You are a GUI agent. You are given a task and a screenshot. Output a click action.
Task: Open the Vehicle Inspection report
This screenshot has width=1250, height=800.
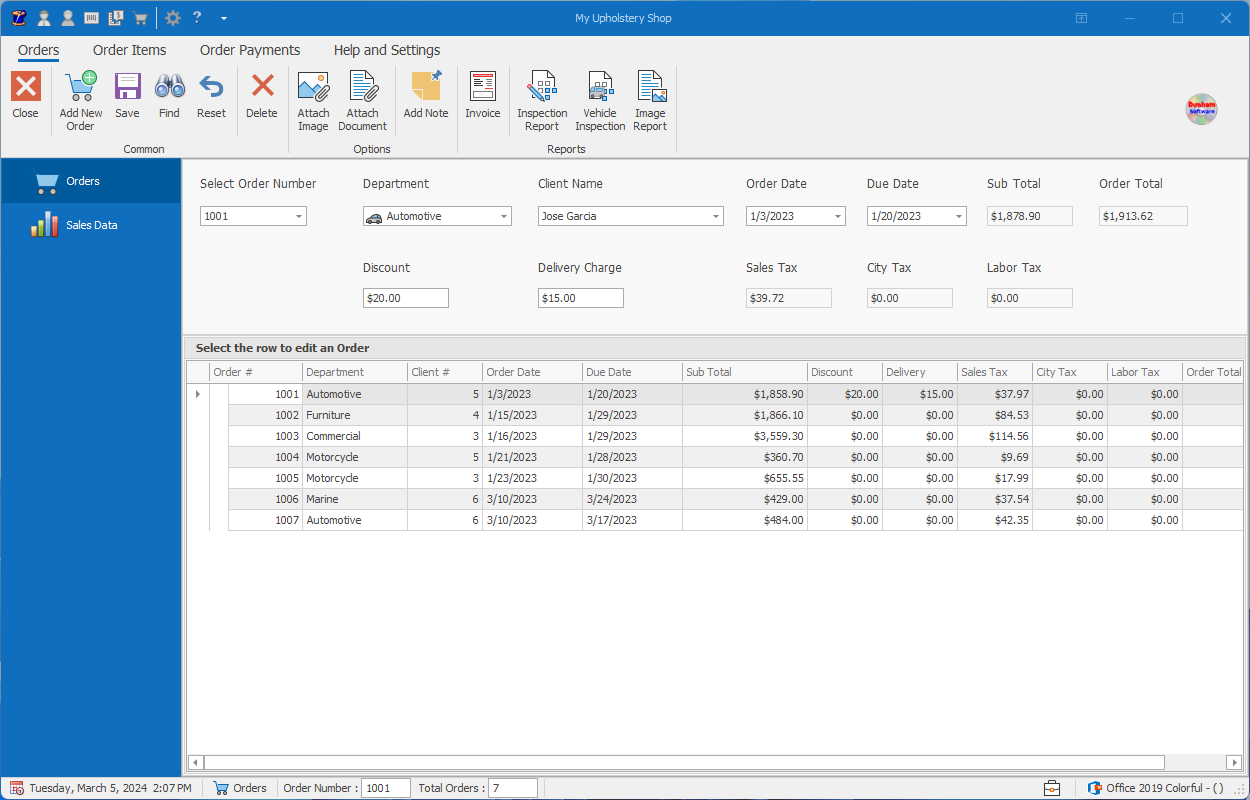(600, 97)
